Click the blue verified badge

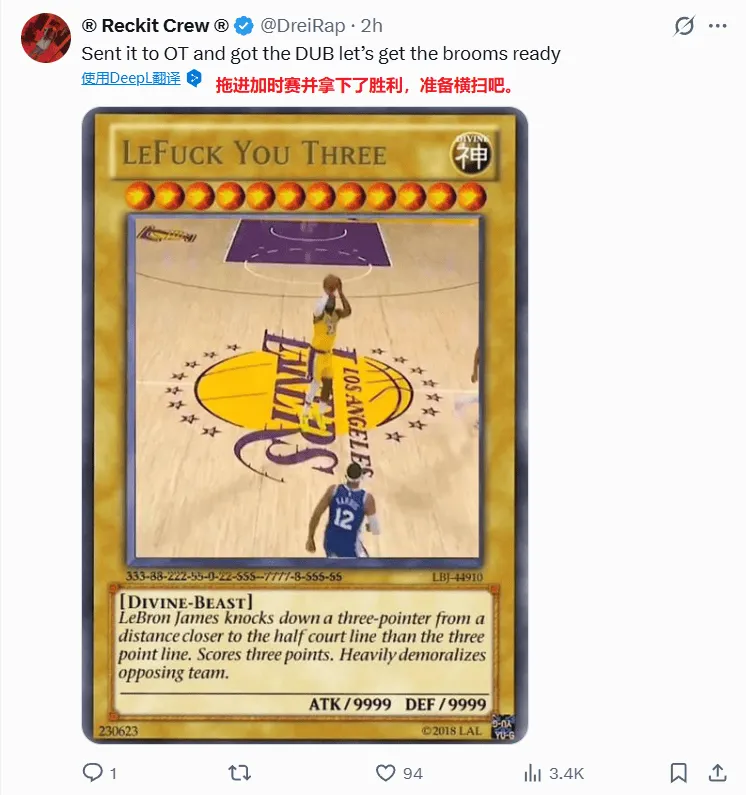(x=244, y=25)
